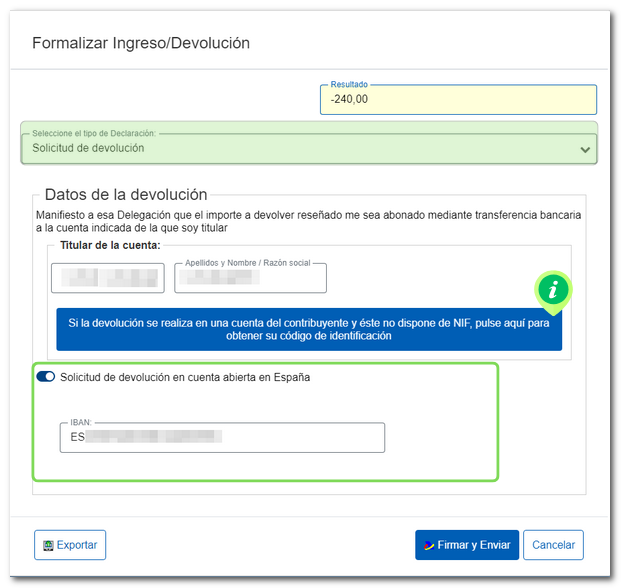This screenshot has height=588, width=621.
Task: Click the account holder NIF field
Action: (x=107, y=278)
